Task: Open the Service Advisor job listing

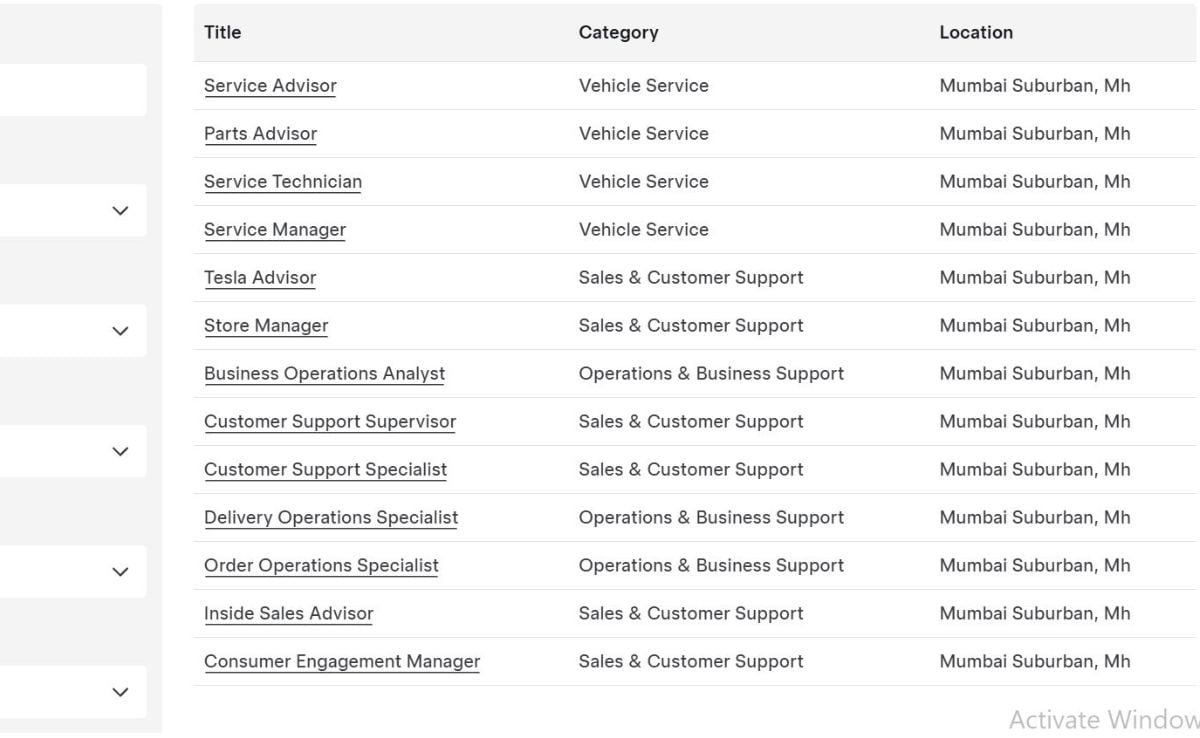Action: click(270, 86)
